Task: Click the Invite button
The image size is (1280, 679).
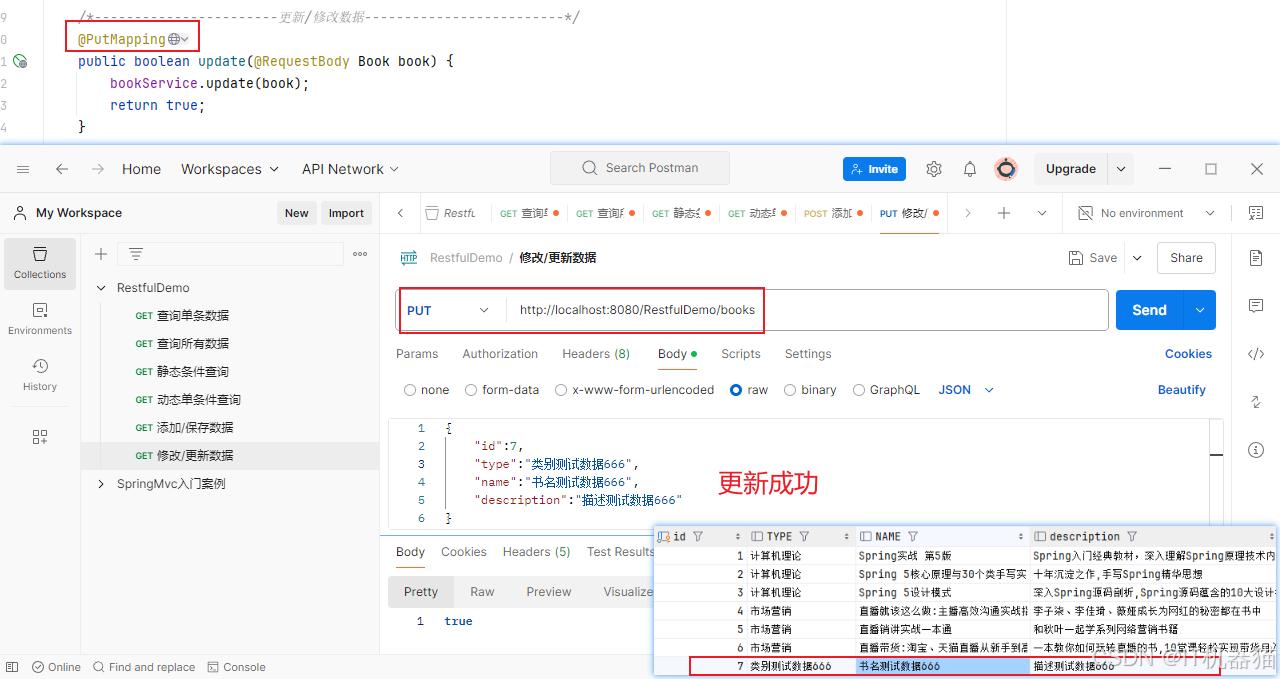Action: coord(874,169)
